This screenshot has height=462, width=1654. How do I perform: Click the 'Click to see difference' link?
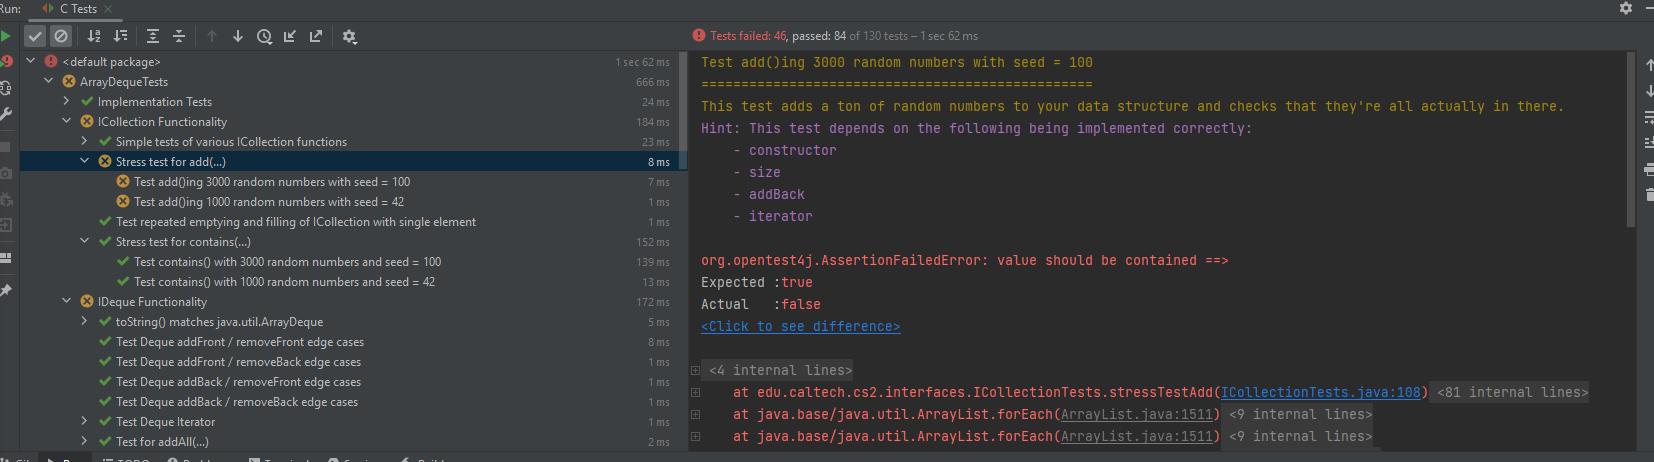pos(800,327)
